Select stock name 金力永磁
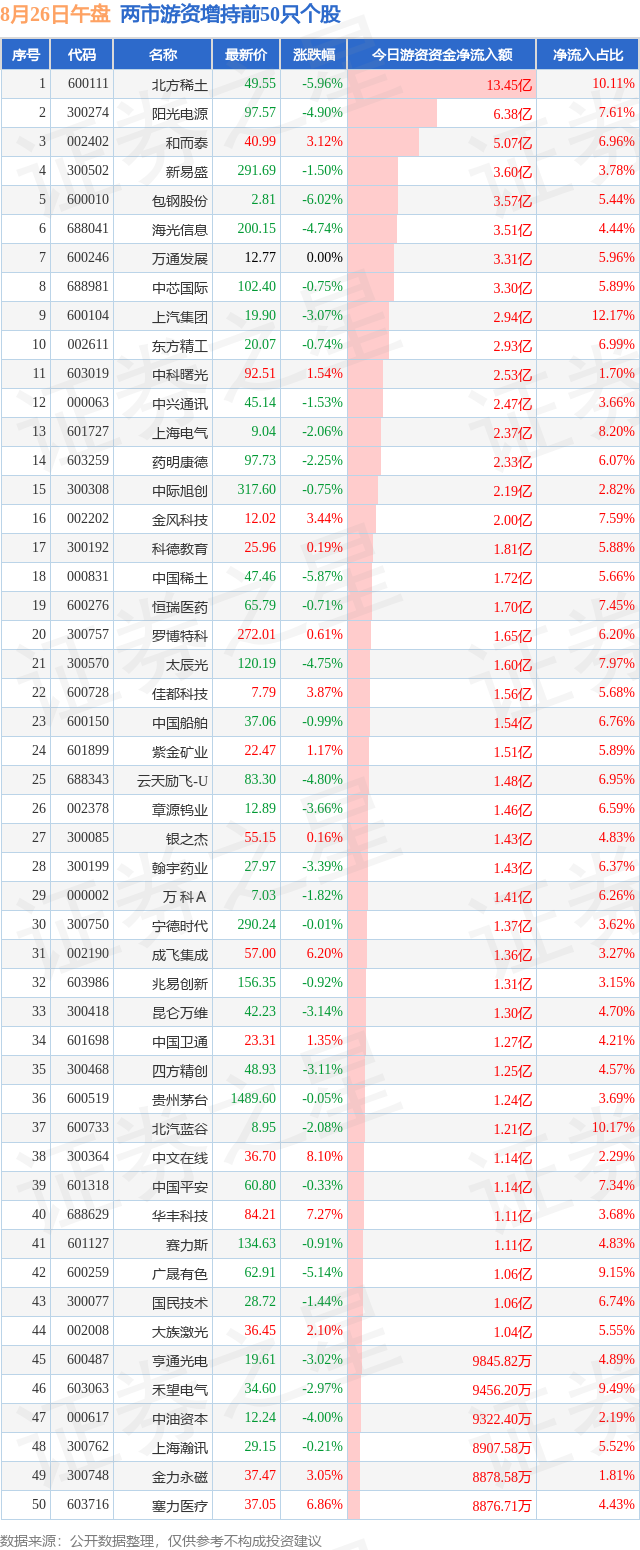 [180, 1476]
